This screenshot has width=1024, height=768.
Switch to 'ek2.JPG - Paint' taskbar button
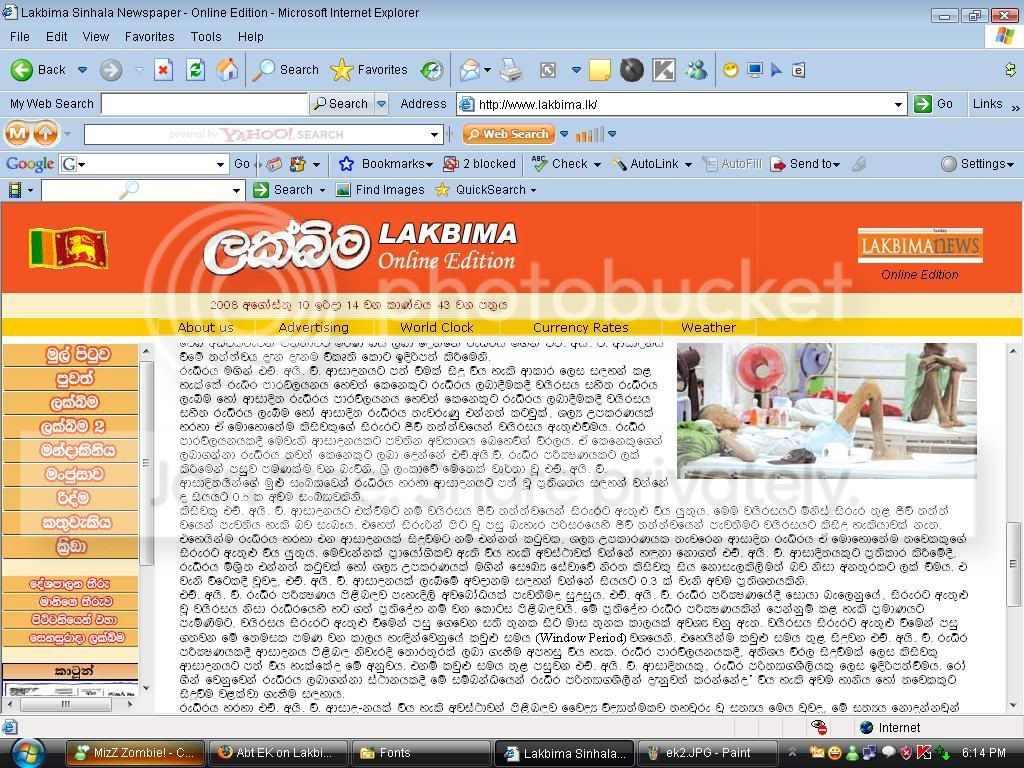[707, 753]
